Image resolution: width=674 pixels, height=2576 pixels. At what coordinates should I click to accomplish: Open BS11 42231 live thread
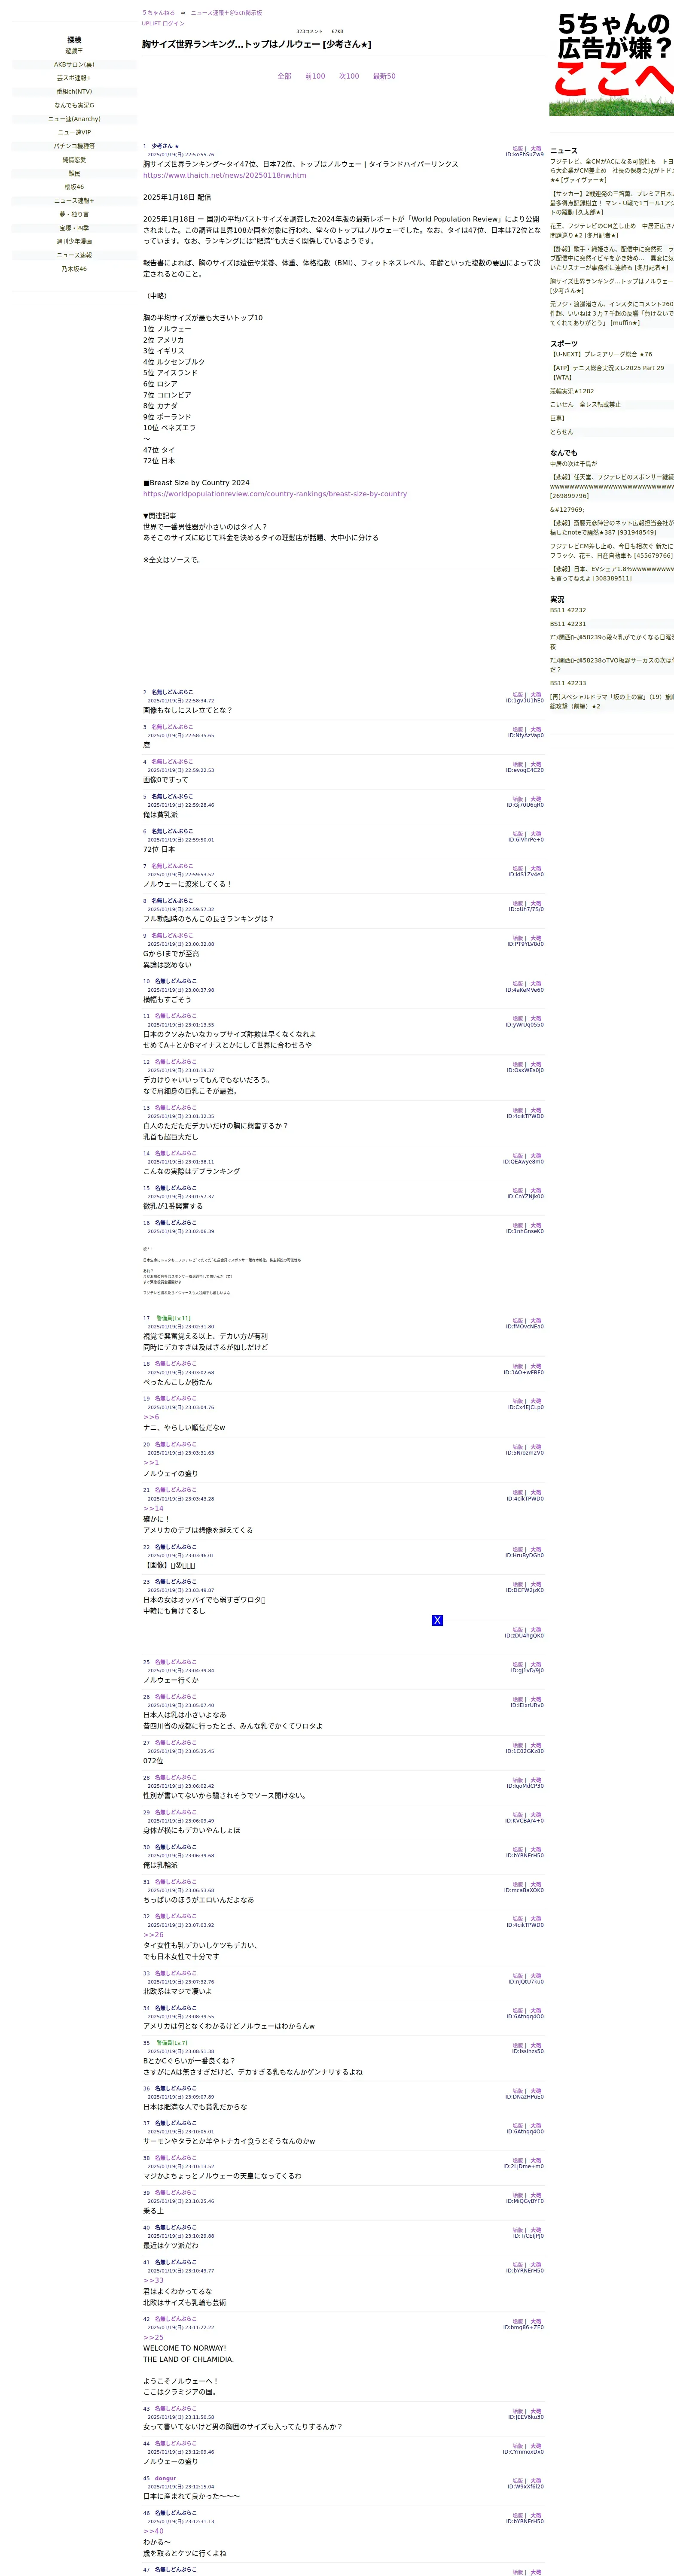coord(568,624)
